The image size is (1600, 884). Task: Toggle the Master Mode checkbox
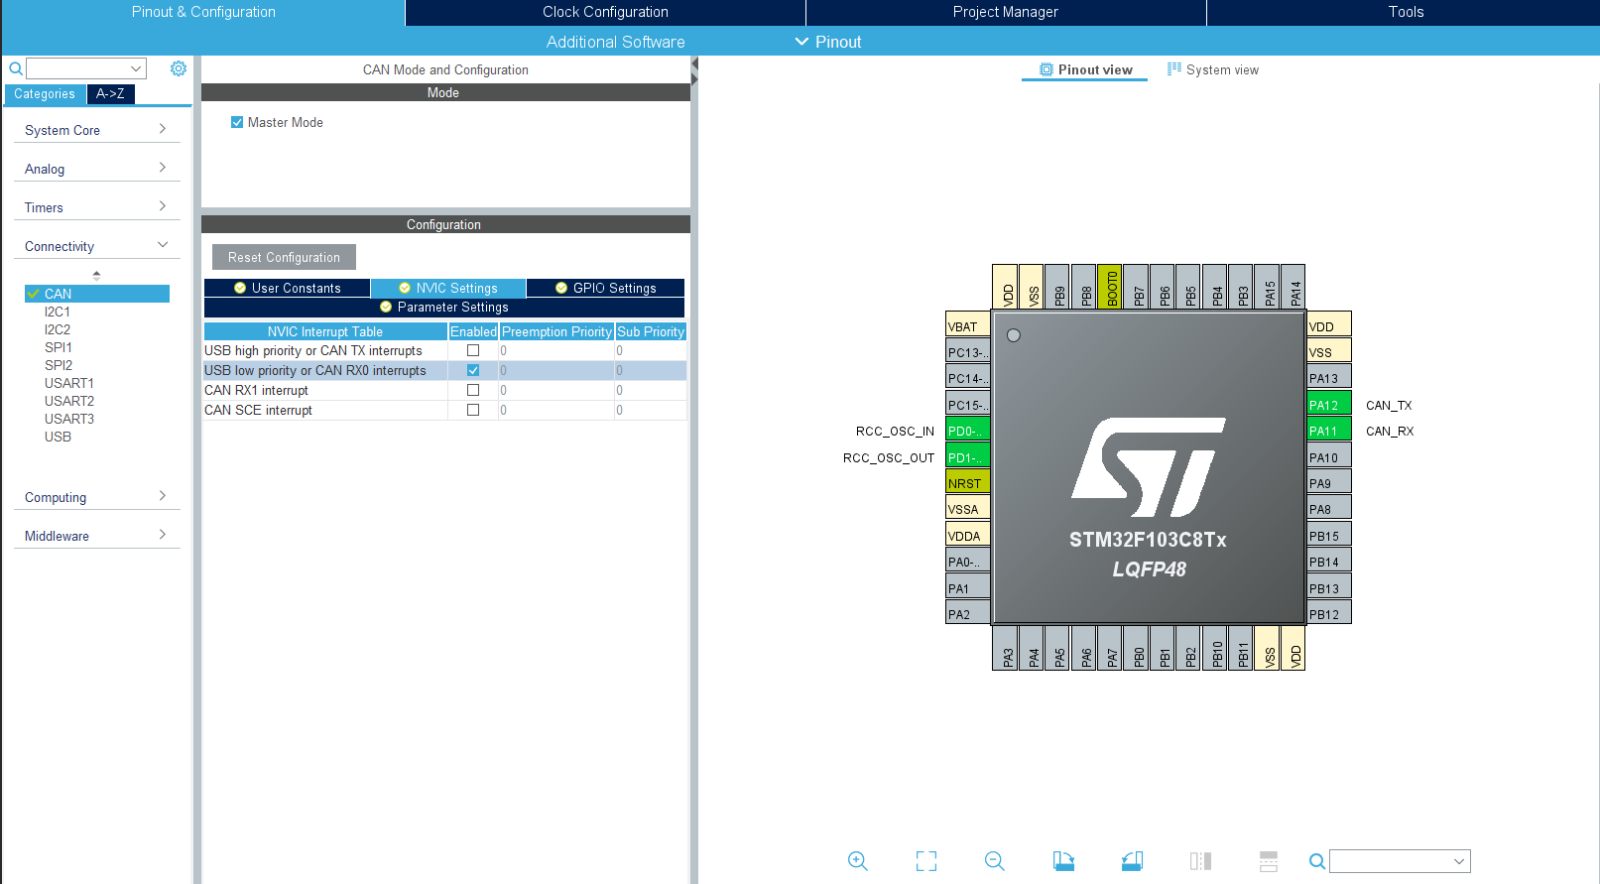(x=237, y=122)
